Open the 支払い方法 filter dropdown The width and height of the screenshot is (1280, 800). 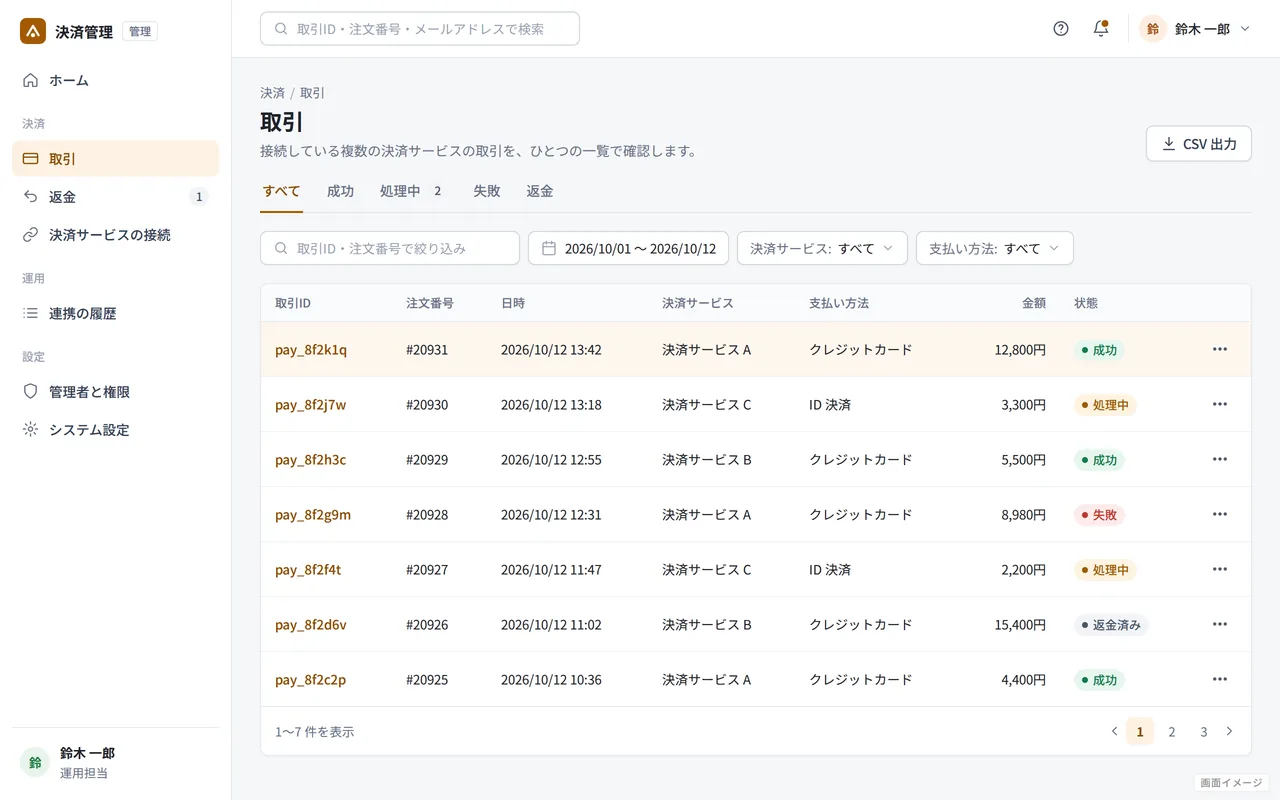(x=995, y=248)
